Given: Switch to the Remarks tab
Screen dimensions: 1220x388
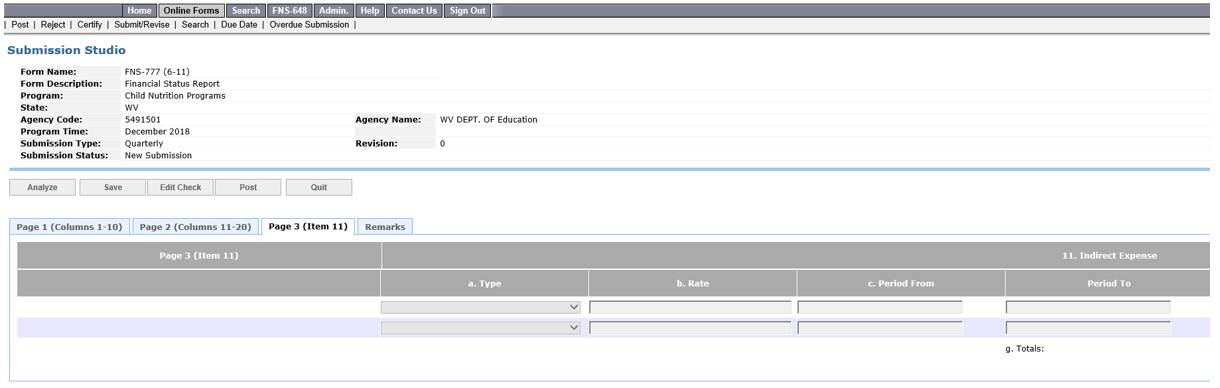Looking at the screenshot, I should tap(385, 227).
